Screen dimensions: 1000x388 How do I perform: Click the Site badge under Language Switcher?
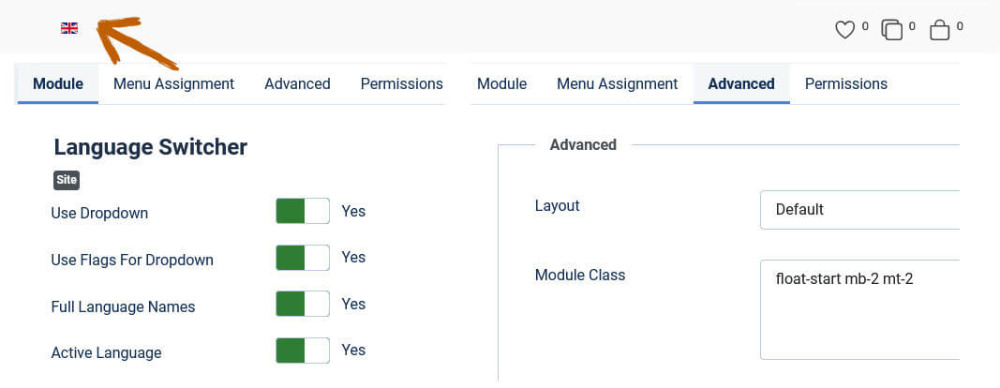coord(66,180)
